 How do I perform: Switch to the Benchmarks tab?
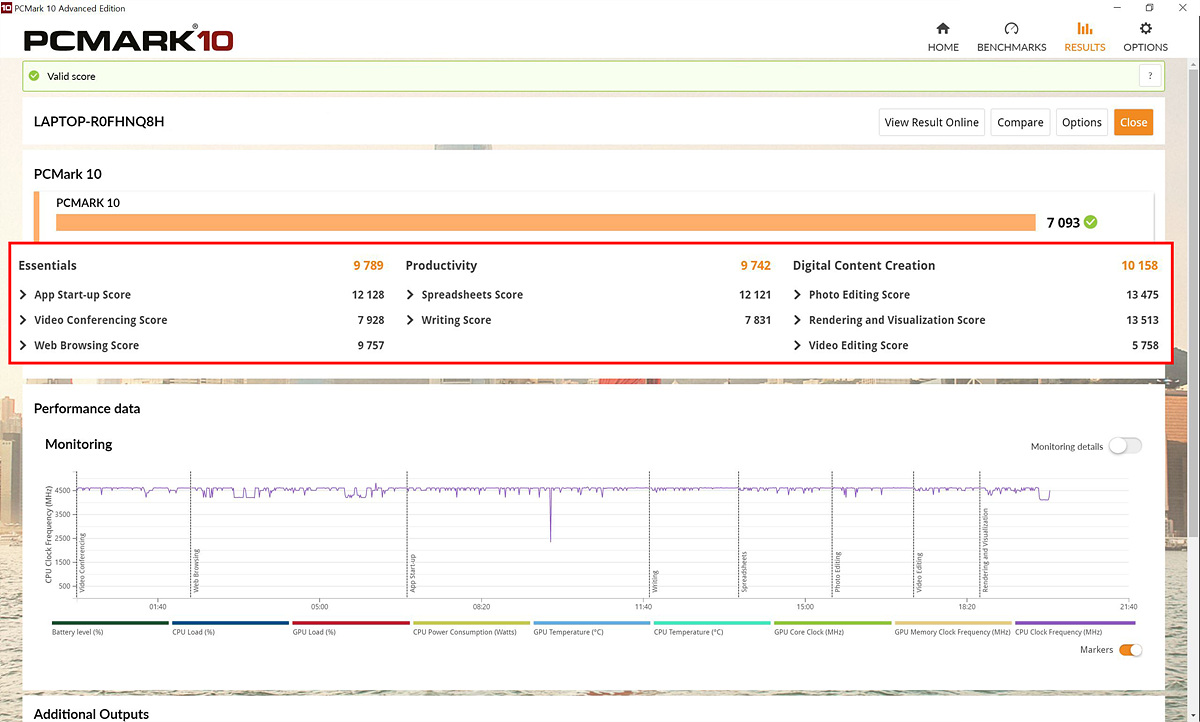(x=1011, y=38)
